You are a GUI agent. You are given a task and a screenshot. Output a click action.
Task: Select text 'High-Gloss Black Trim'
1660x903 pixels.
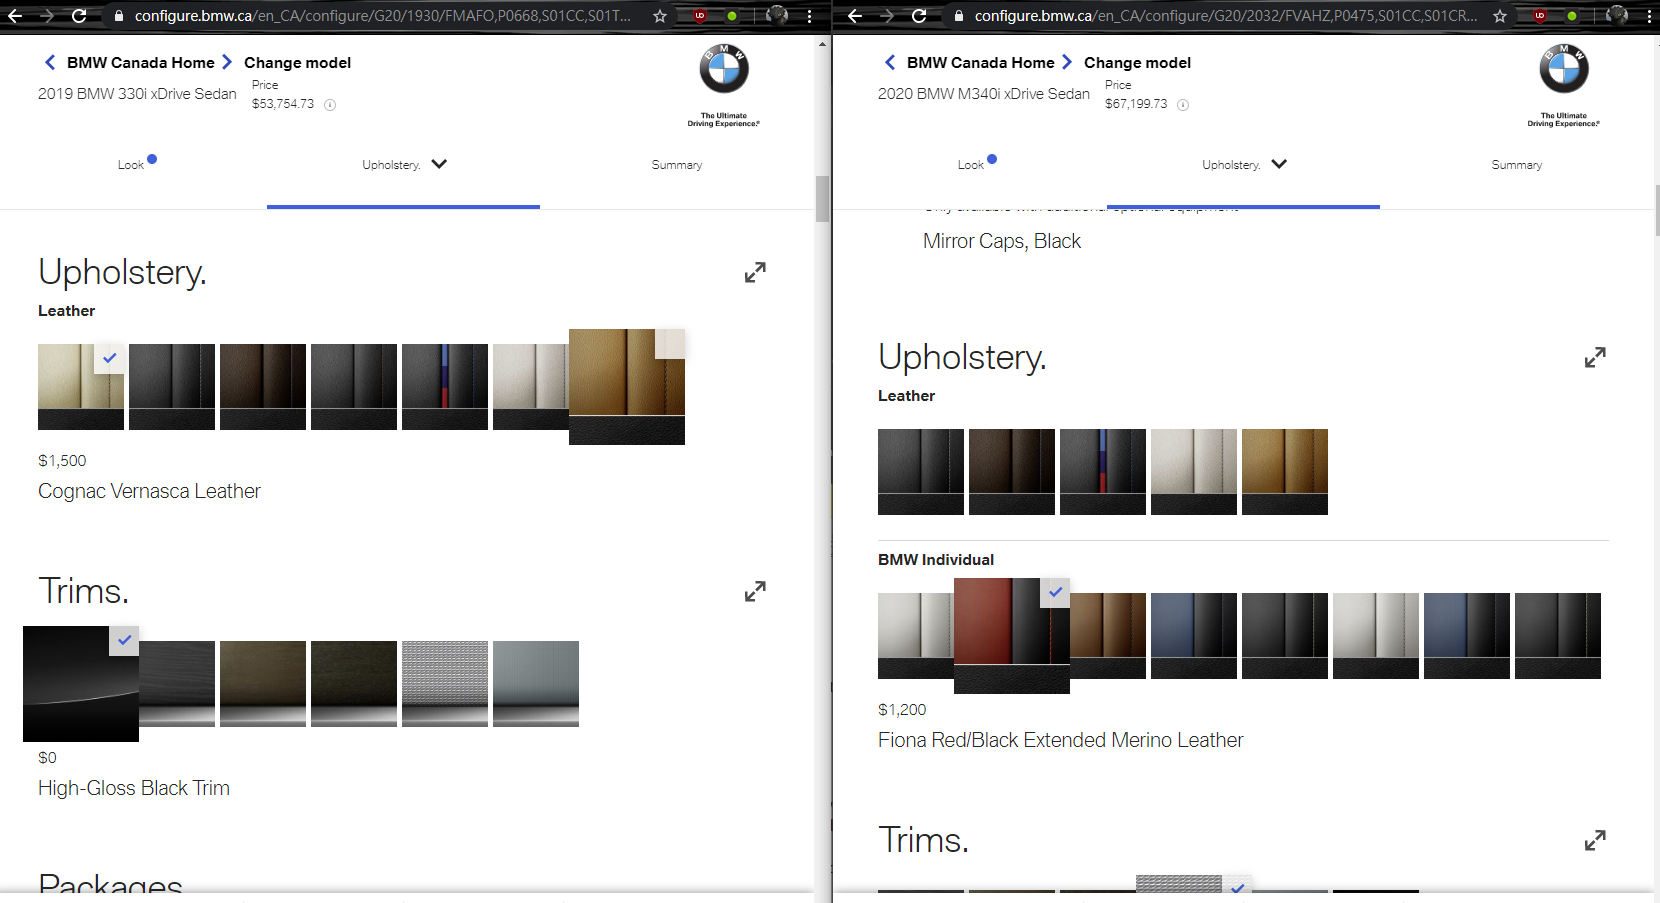[134, 788]
